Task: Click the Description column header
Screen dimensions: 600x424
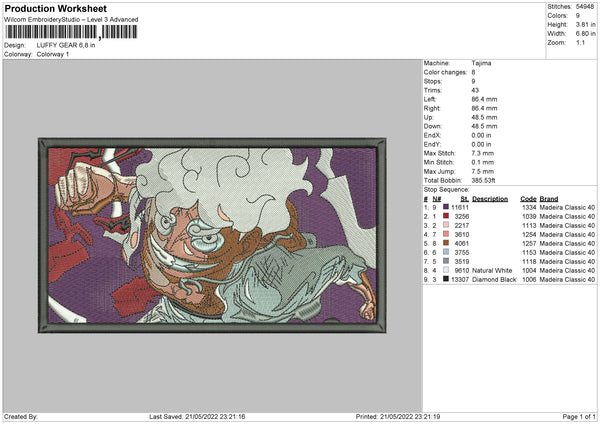Action: pos(490,199)
